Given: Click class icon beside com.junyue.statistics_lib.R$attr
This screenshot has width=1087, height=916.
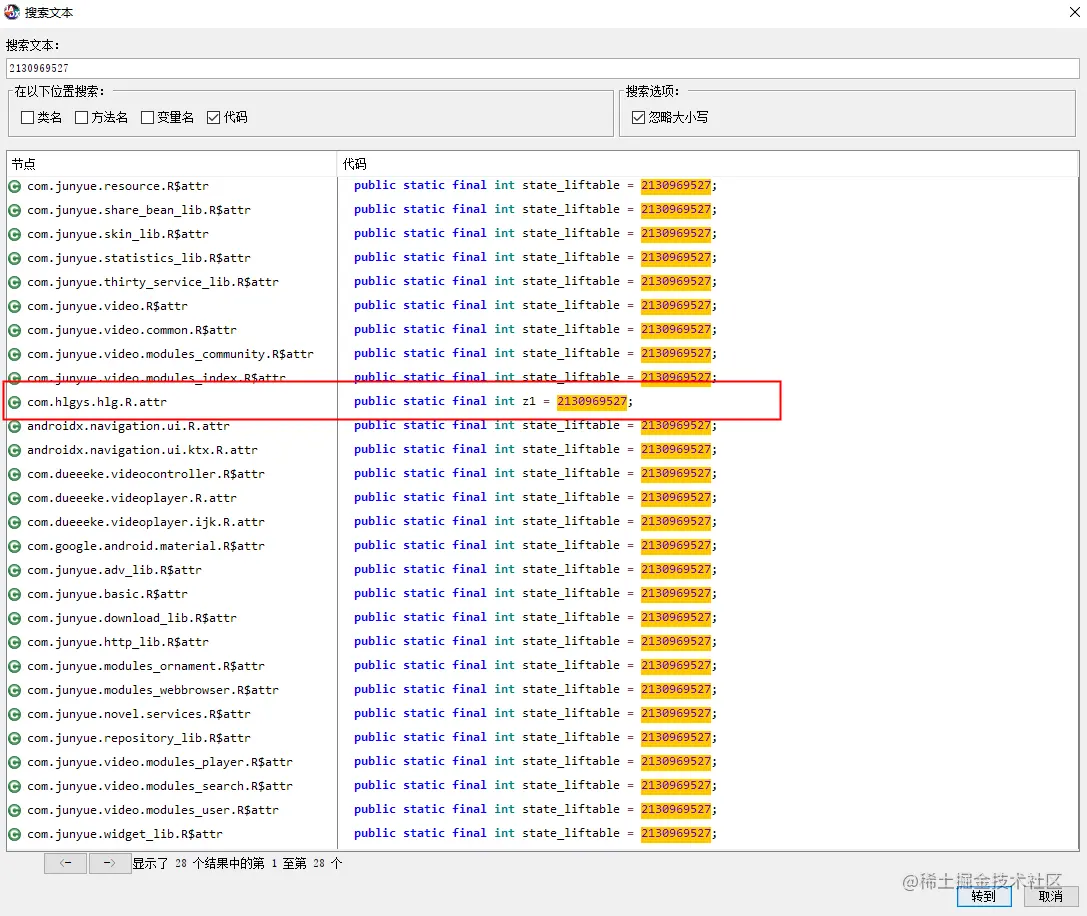Looking at the screenshot, I should pos(14,258).
